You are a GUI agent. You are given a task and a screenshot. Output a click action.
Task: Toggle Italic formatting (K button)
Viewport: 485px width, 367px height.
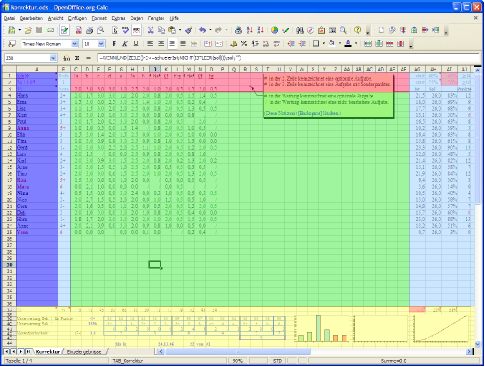click(125, 44)
